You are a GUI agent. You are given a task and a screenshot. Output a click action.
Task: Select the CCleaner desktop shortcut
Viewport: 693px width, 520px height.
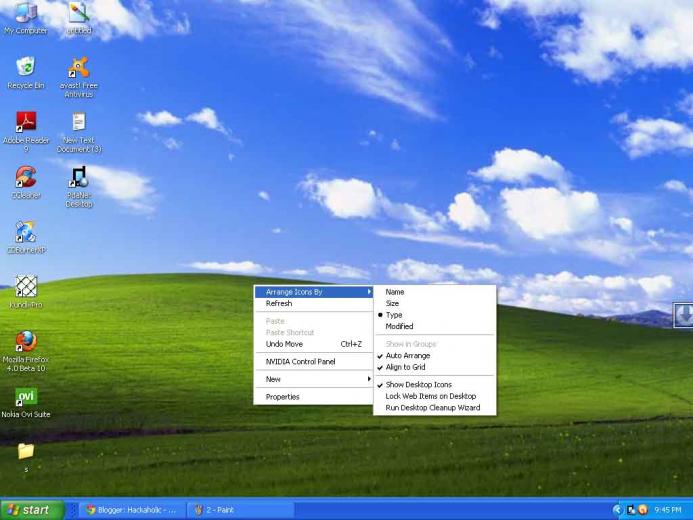pyautogui.click(x=26, y=182)
